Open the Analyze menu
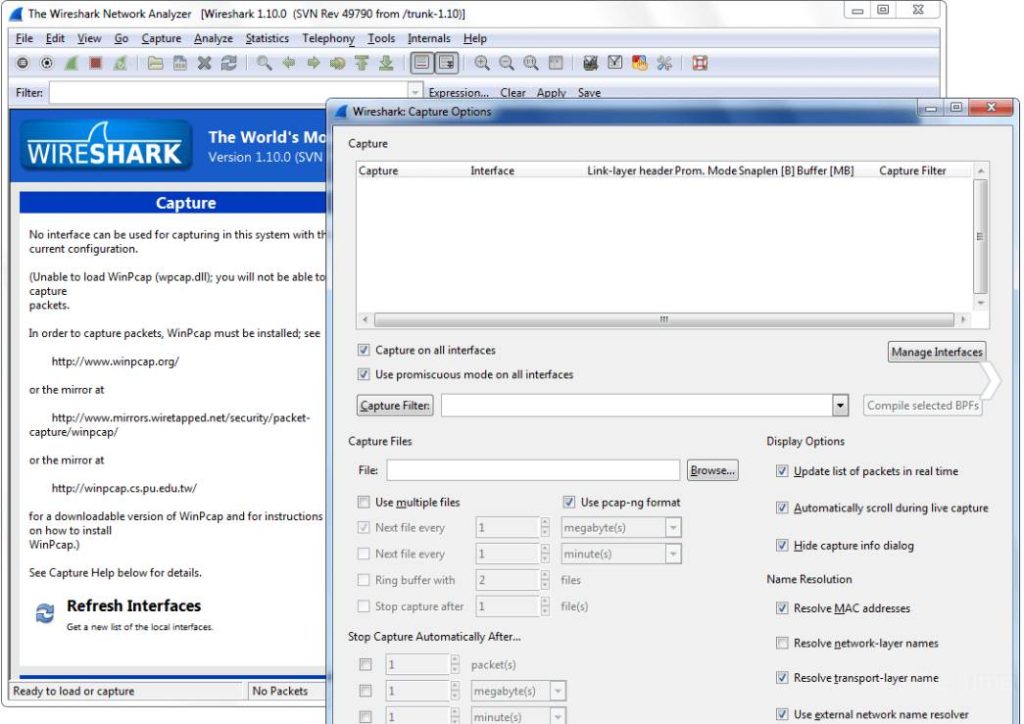Image resolution: width=1024 pixels, height=724 pixels. pyautogui.click(x=214, y=39)
